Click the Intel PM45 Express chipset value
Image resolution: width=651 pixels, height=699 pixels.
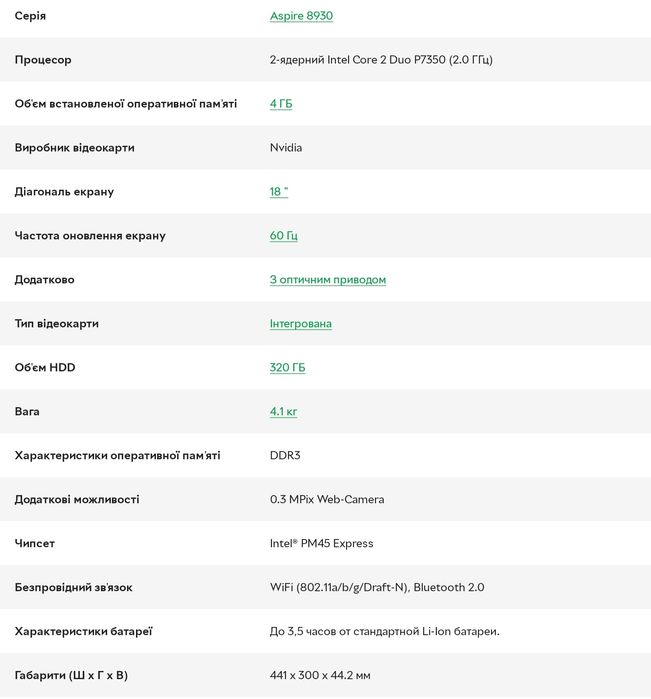pyautogui.click(x=321, y=543)
